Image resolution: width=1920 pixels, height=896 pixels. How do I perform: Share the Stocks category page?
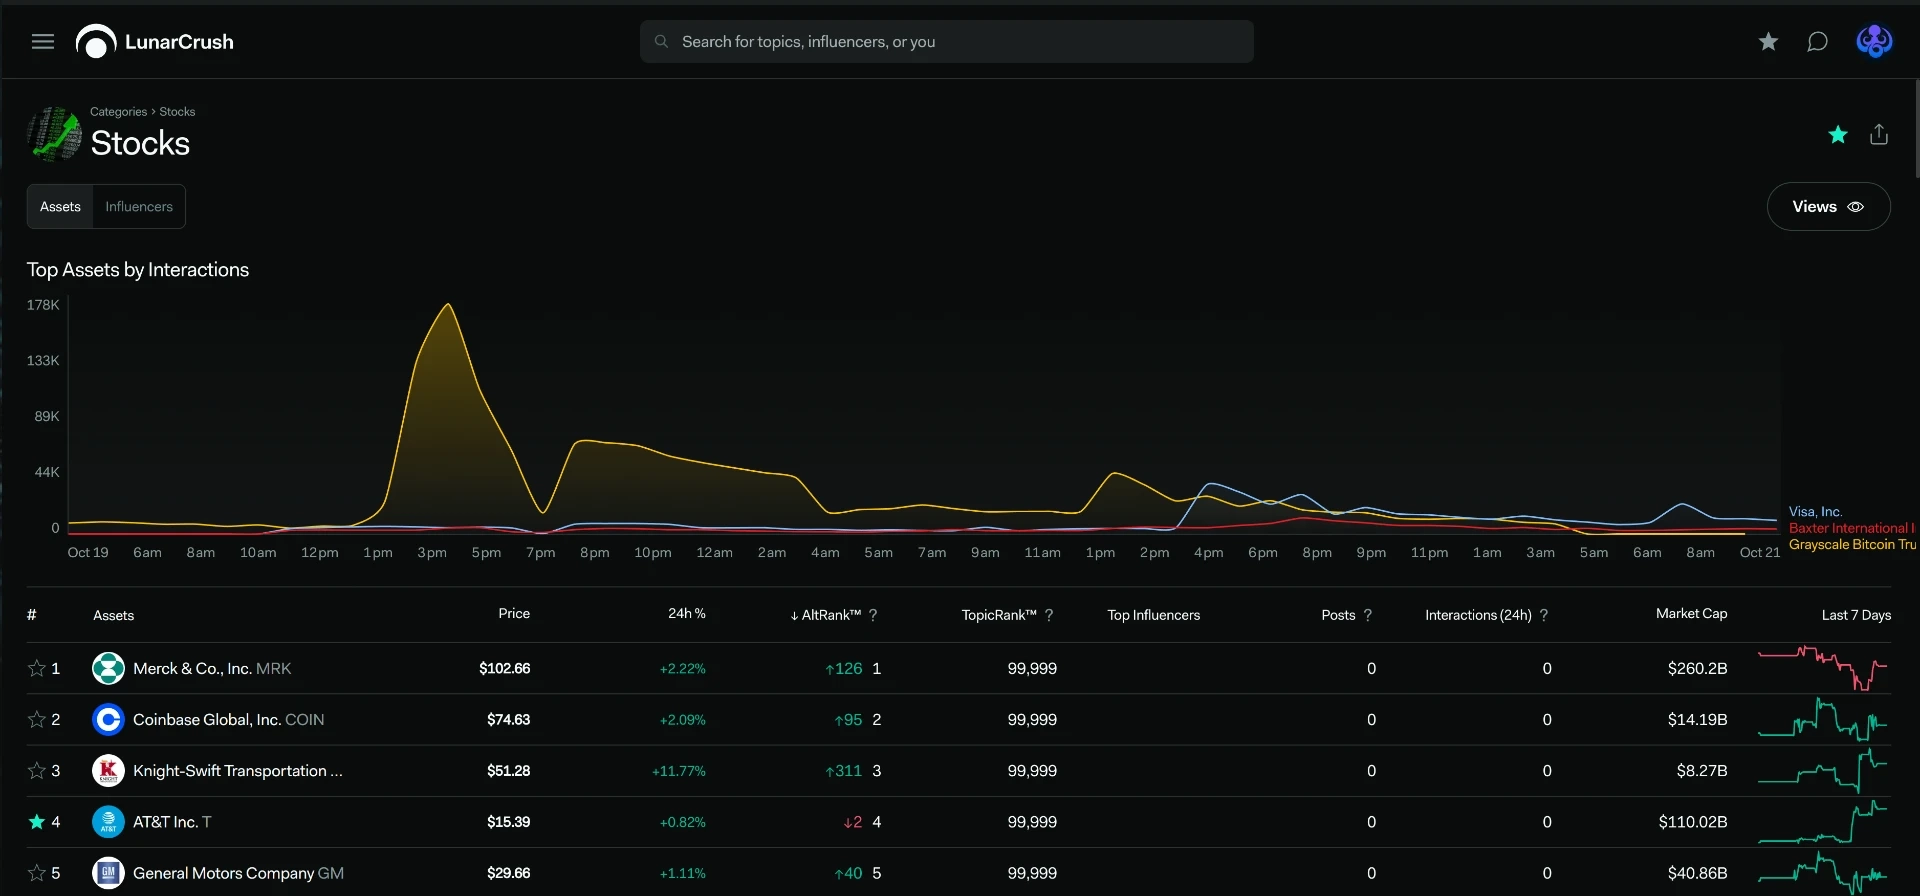click(x=1879, y=135)
